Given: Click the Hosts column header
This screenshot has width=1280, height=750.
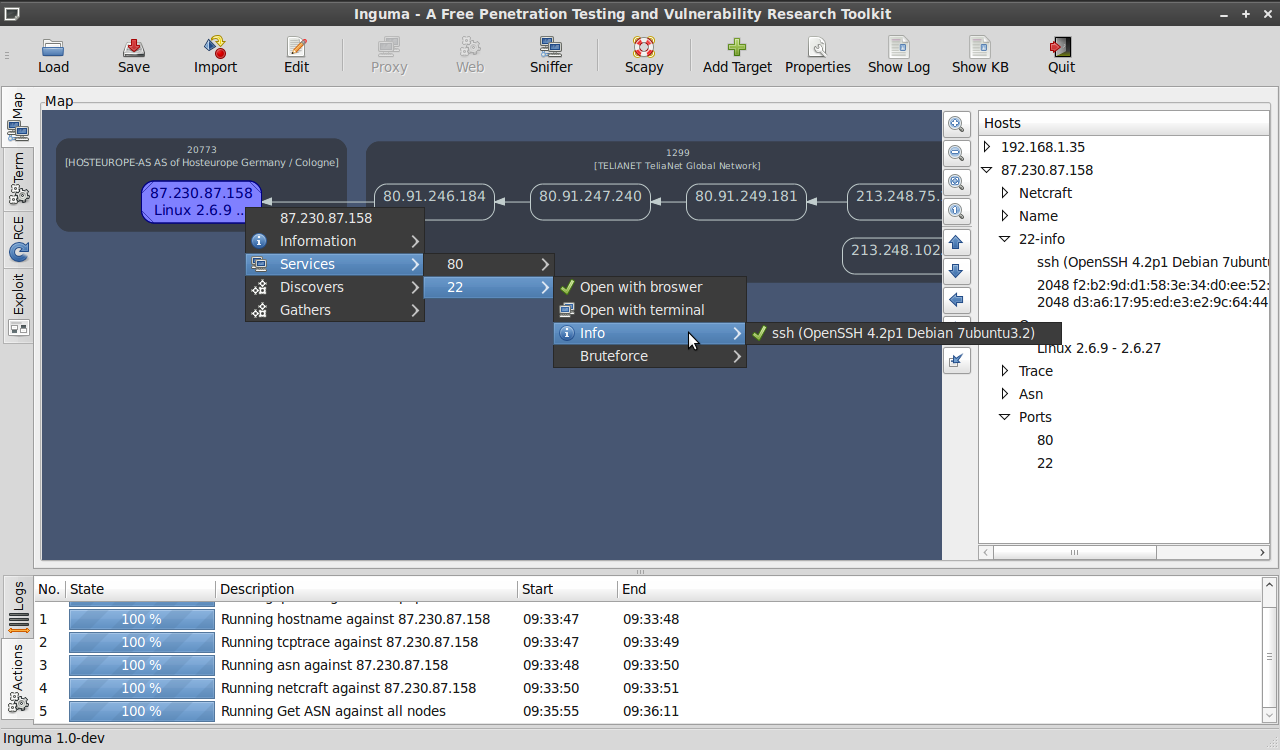Looking at the screenshot, I should pyautogui.click(x=1124, y=123).
